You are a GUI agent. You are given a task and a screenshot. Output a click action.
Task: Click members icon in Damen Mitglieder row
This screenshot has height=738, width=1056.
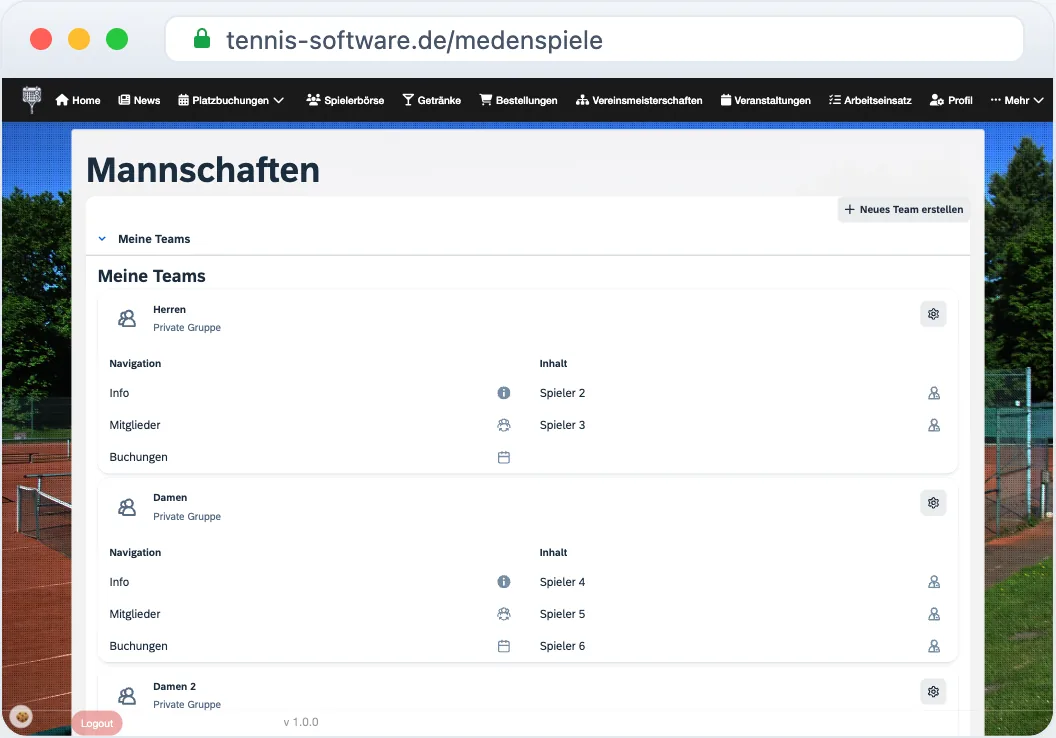pos(504,614)
